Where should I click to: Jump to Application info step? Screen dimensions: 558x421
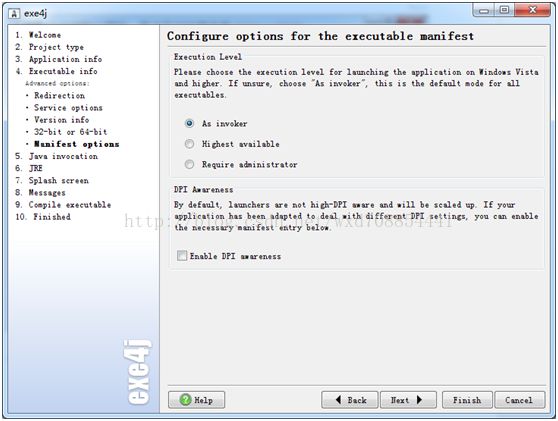(65, 59)
